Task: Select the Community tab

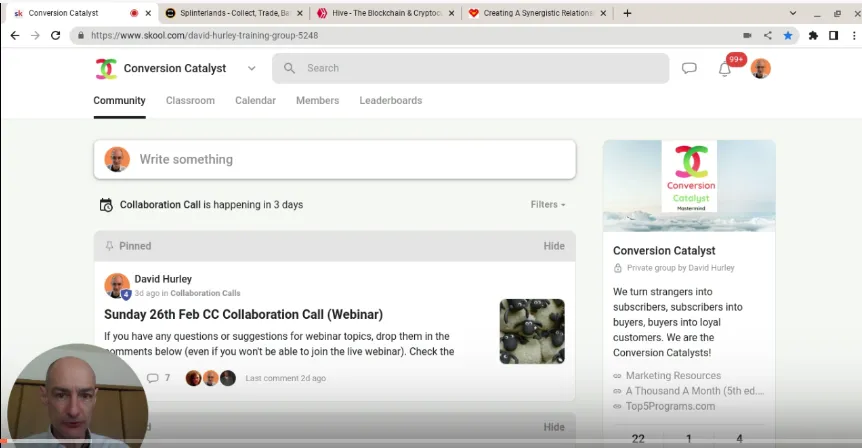Action: 119,101
